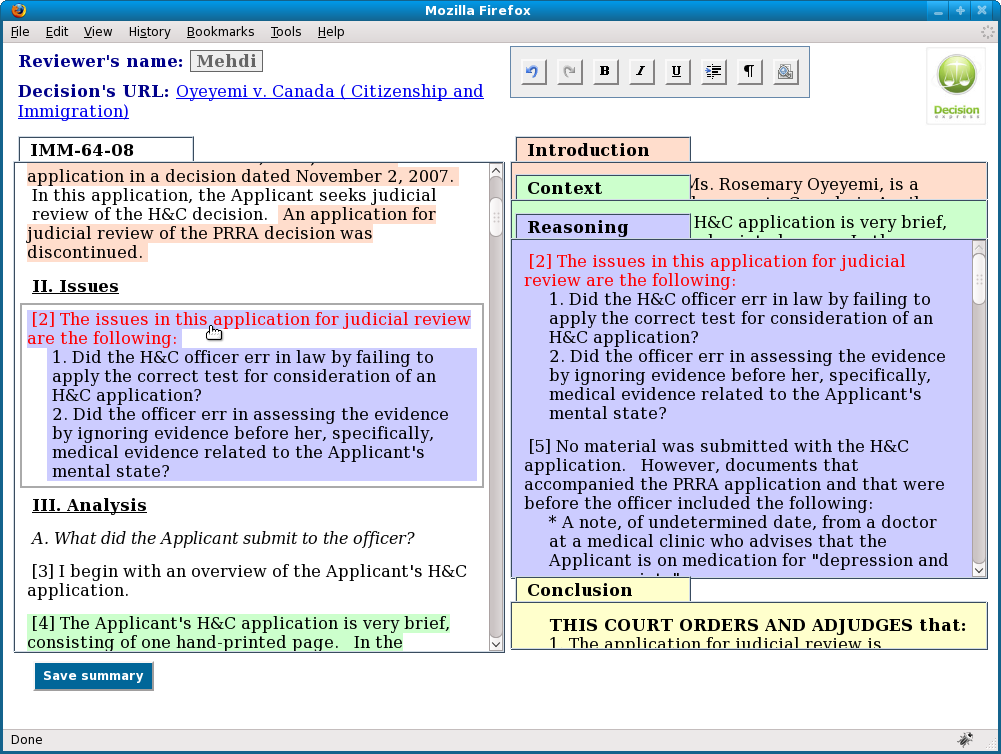Viewport: 1001px width, 754px height.
Task: Click 'In this application, the Applicant seeks judicial review'
Action: point(234,204)
